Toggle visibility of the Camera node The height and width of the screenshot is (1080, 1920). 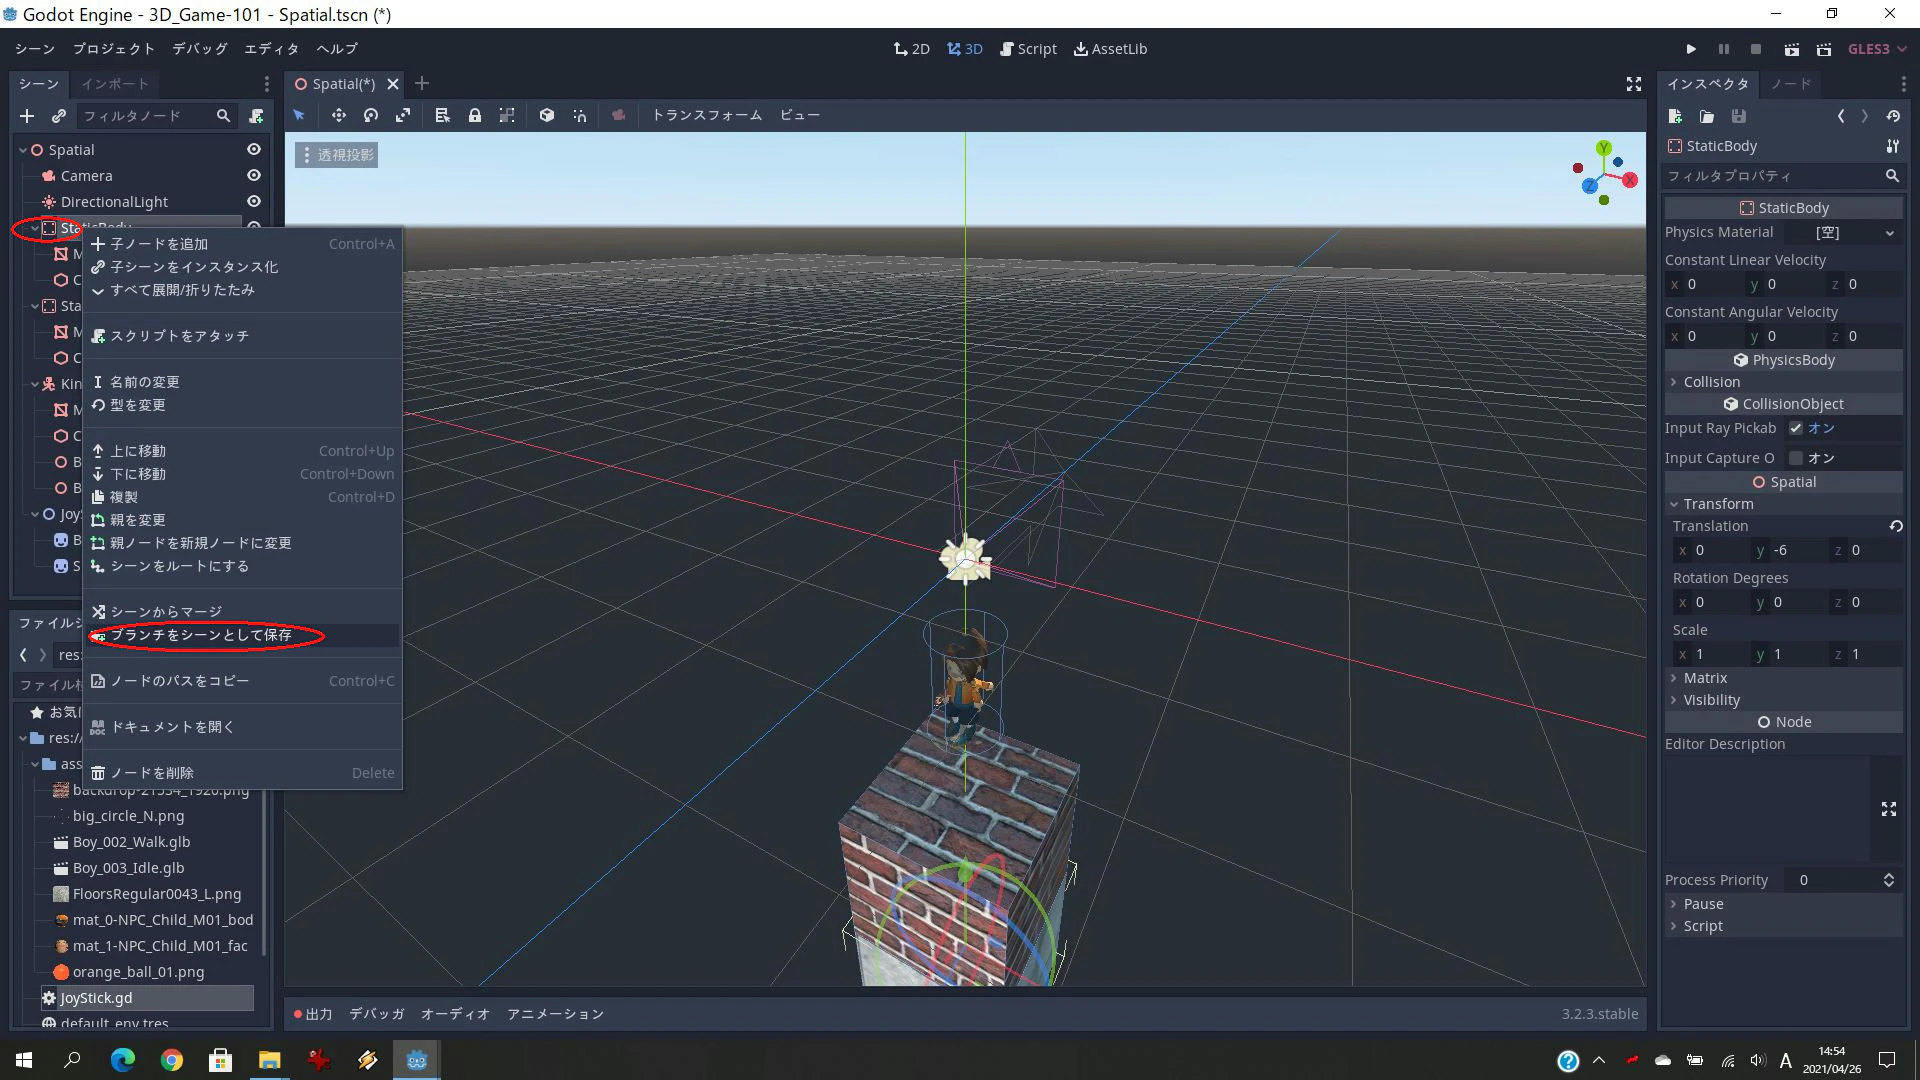pos(254,175)
